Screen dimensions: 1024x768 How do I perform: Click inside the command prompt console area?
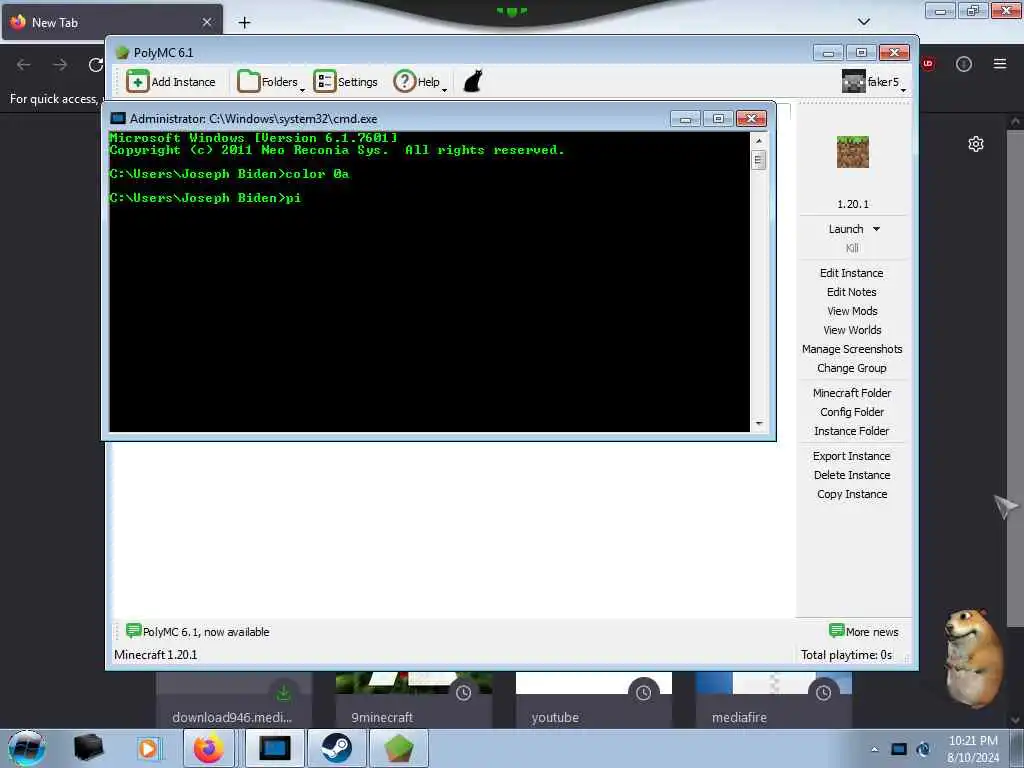point(429,281)
